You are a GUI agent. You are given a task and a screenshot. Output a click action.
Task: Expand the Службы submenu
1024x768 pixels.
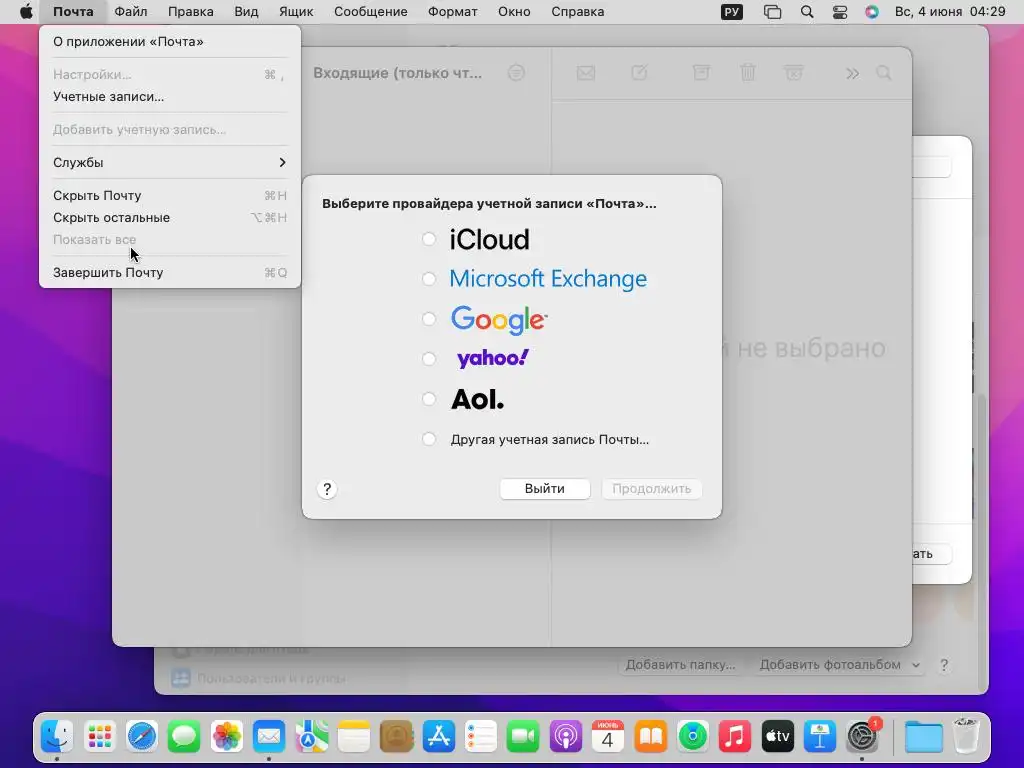pyautogui.click(x=170, y=163)
